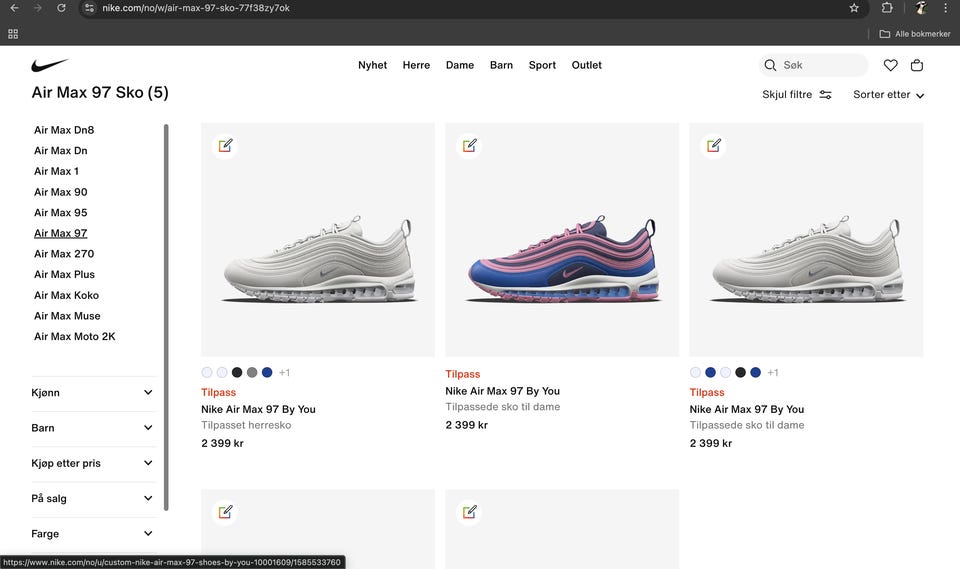Select Air Max Muse category
960x569 pixels.
pyautogui.click(x=67, y=316)
